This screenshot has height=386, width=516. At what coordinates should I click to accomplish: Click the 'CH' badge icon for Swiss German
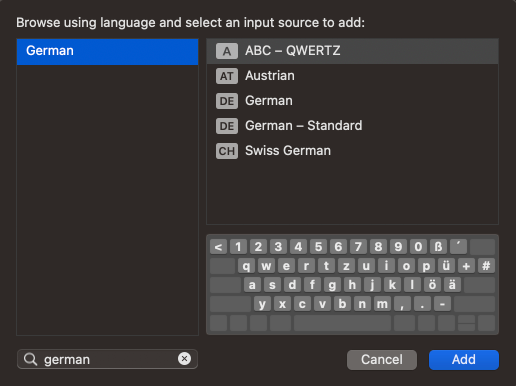coord(227,151)
